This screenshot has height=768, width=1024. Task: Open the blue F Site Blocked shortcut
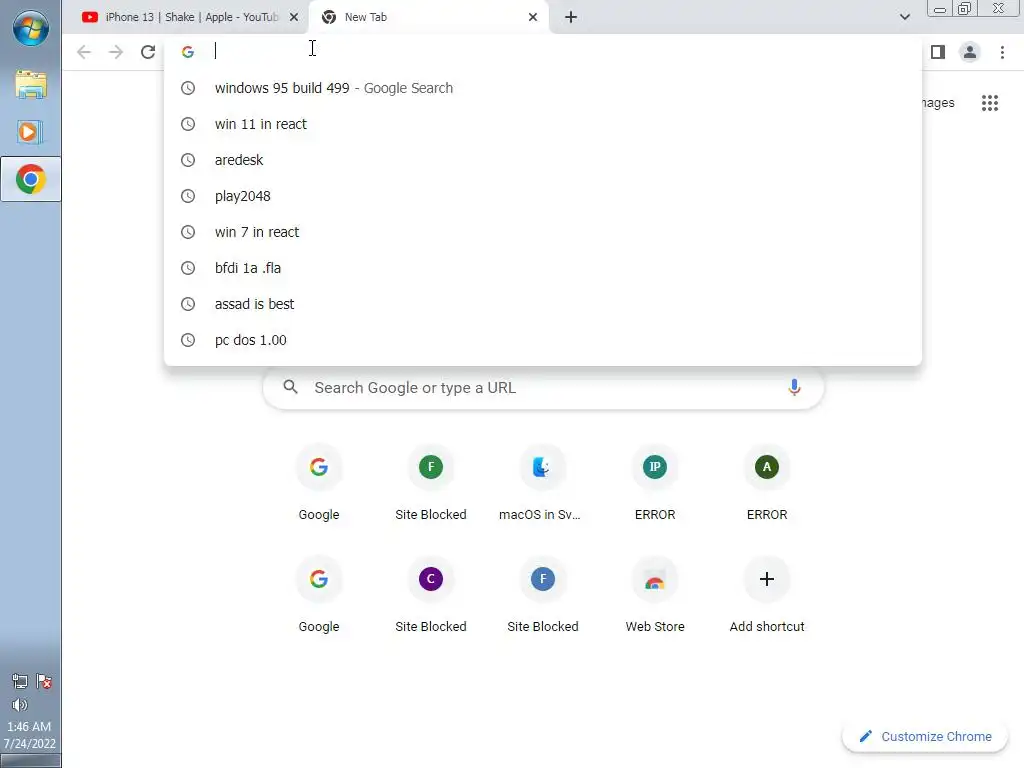[543, 596]
